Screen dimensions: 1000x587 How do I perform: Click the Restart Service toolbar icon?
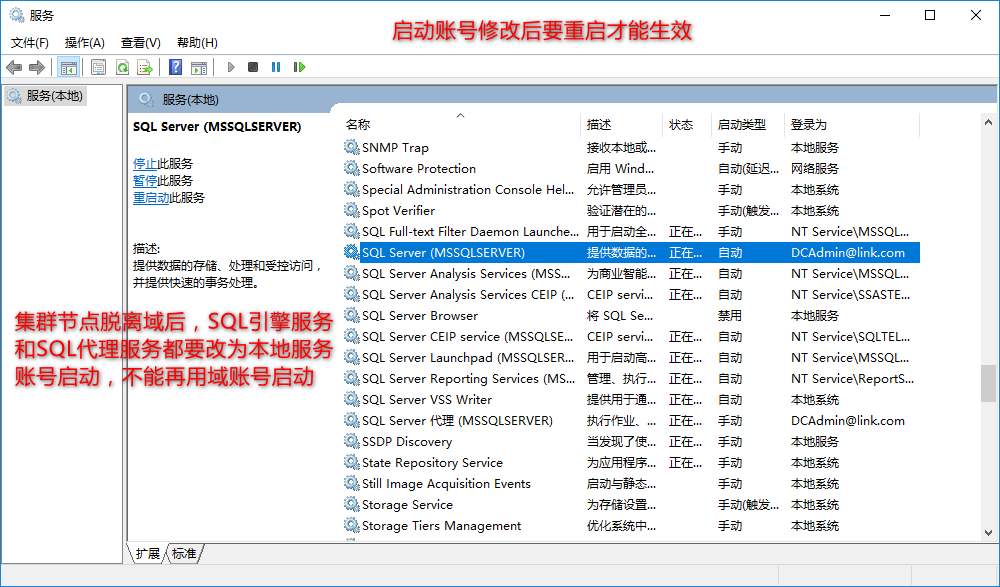299,67
